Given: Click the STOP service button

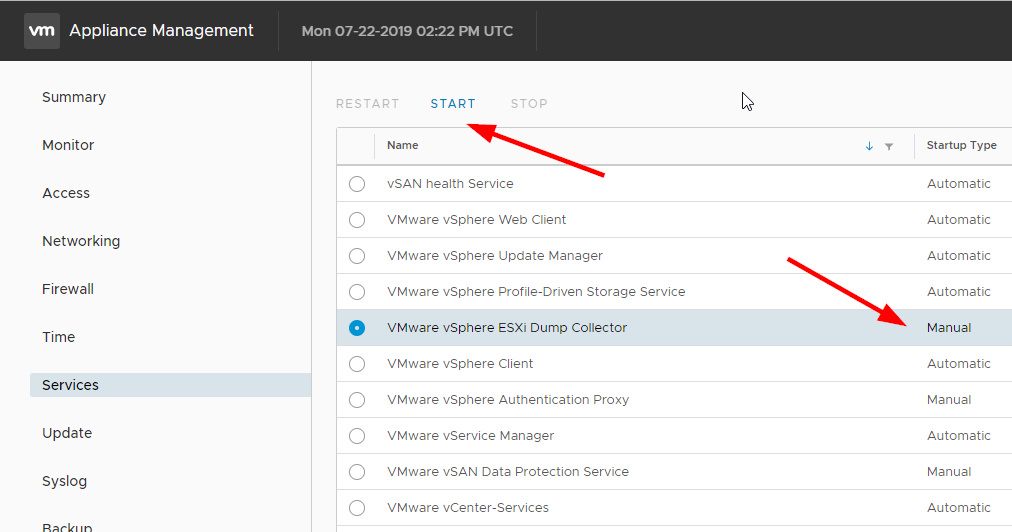Looking at the screenshot, I should (529, 104).
